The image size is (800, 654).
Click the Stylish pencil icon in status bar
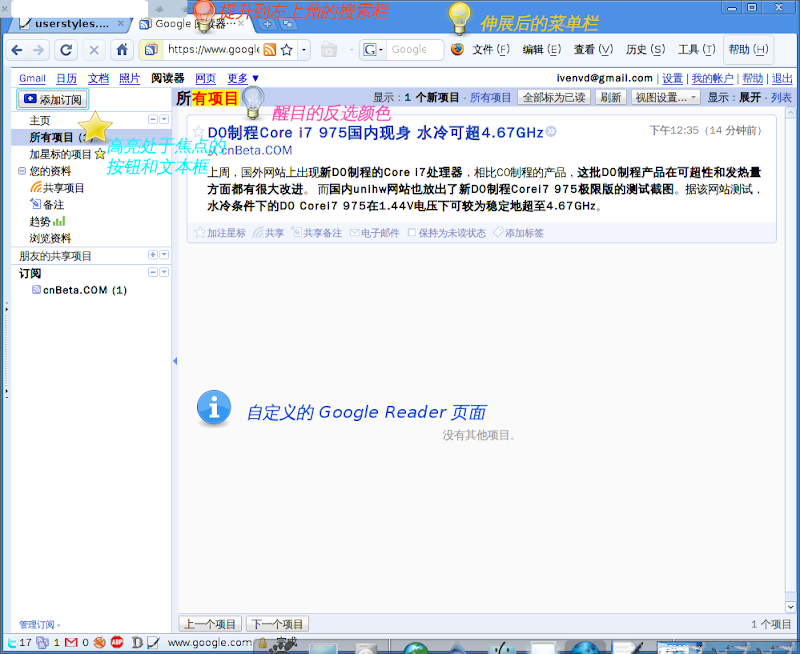154,643
